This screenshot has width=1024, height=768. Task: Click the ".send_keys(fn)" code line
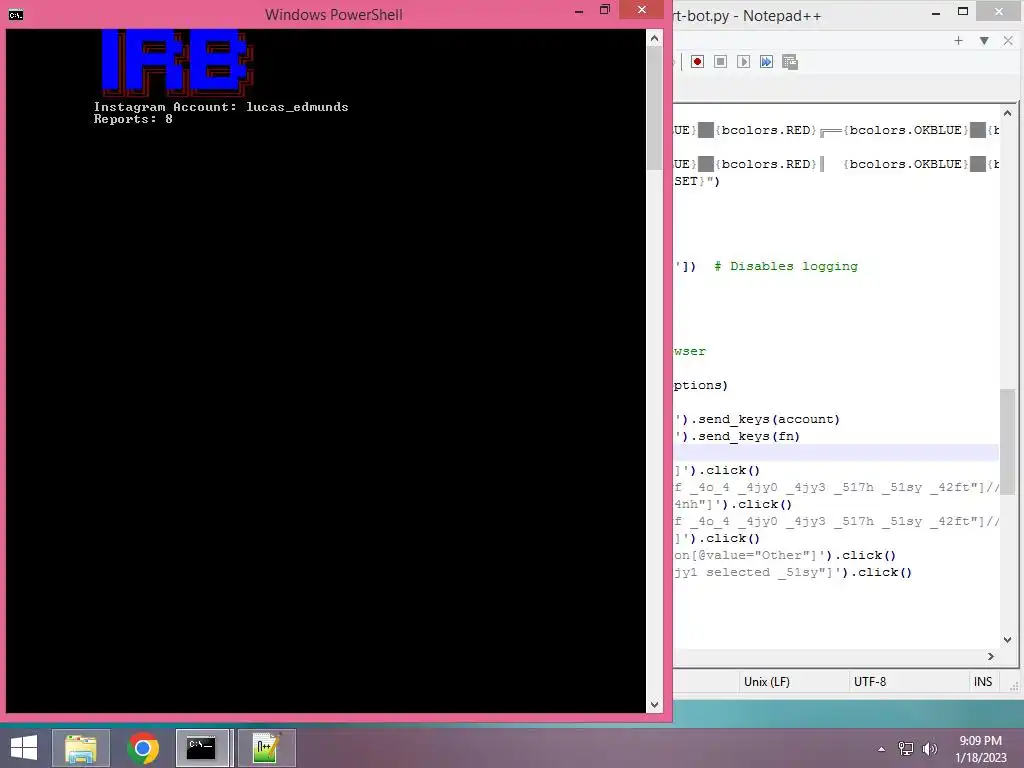point(737,436)
